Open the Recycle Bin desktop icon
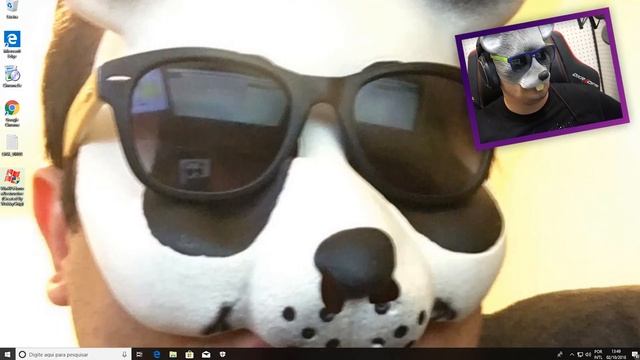This screenshot has width=640, height=360. pos(12,9)
